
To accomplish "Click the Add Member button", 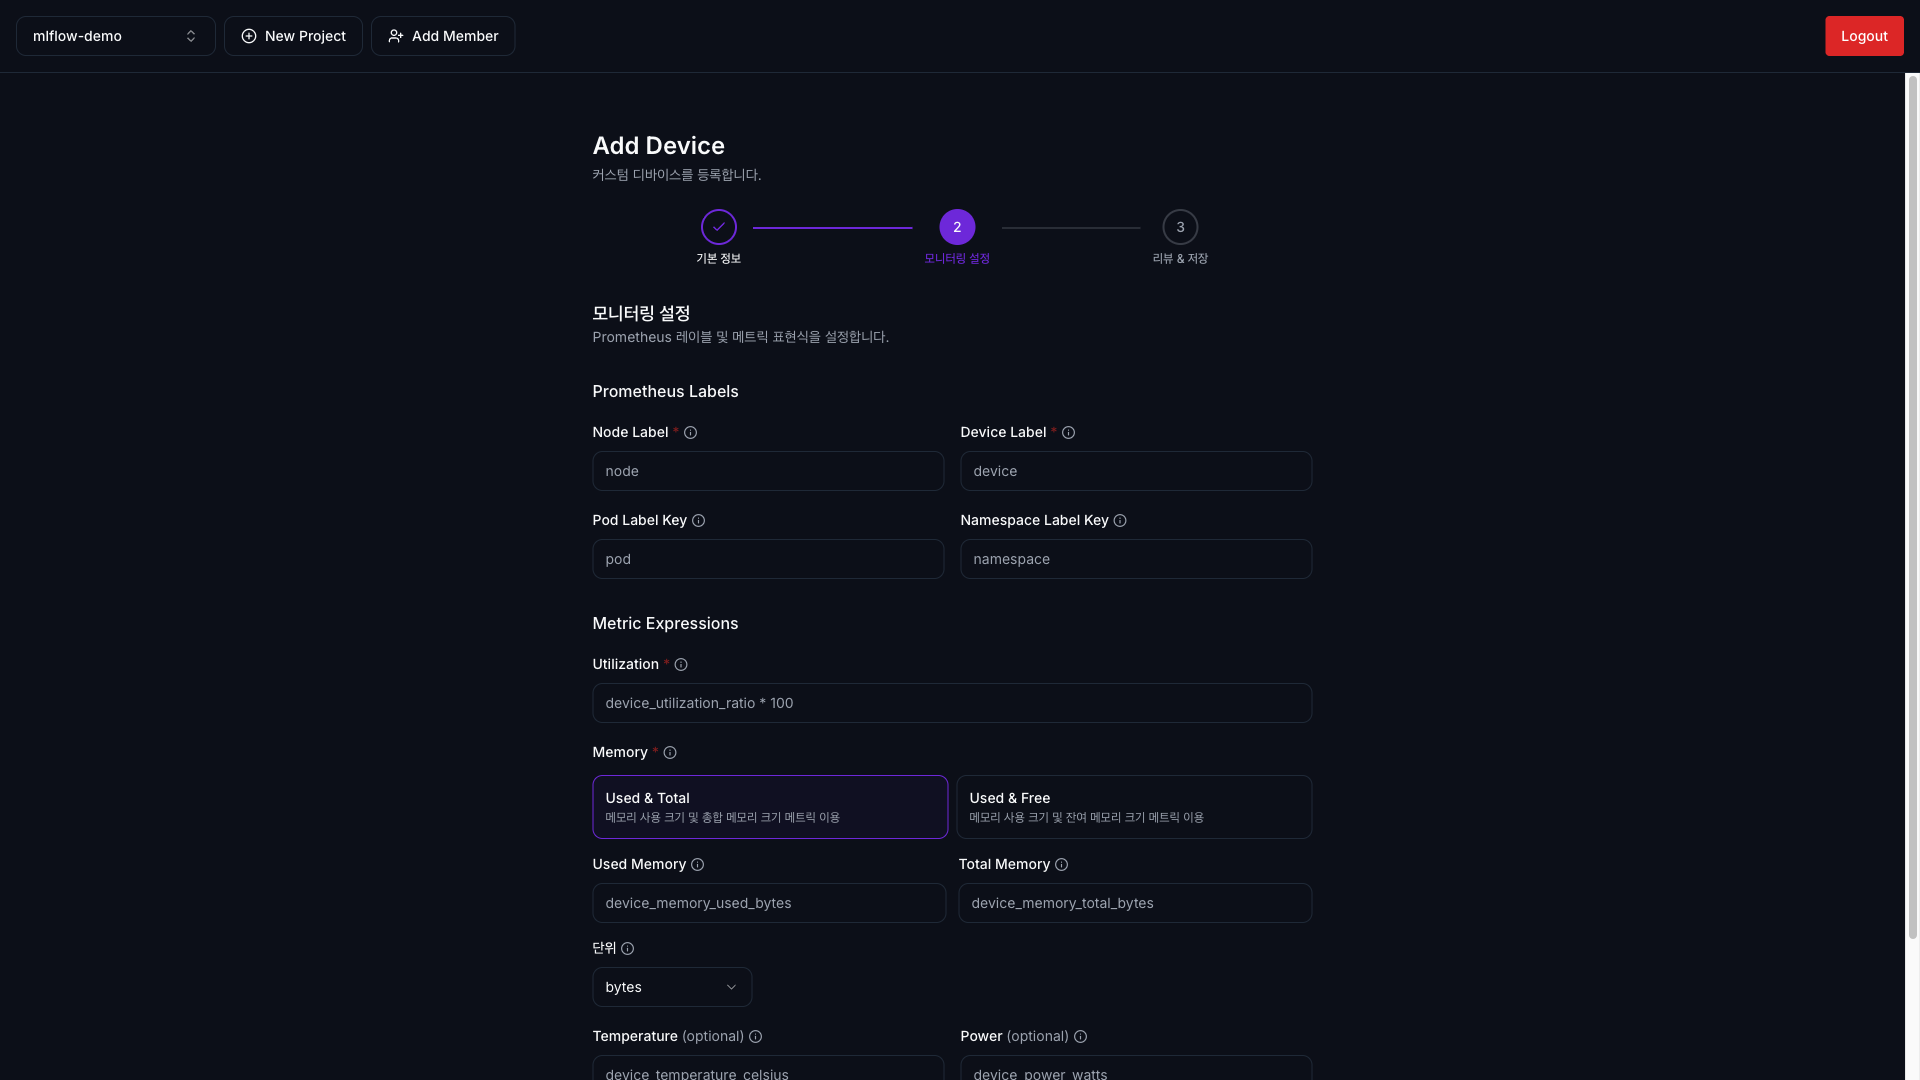I will click(443, 36).
